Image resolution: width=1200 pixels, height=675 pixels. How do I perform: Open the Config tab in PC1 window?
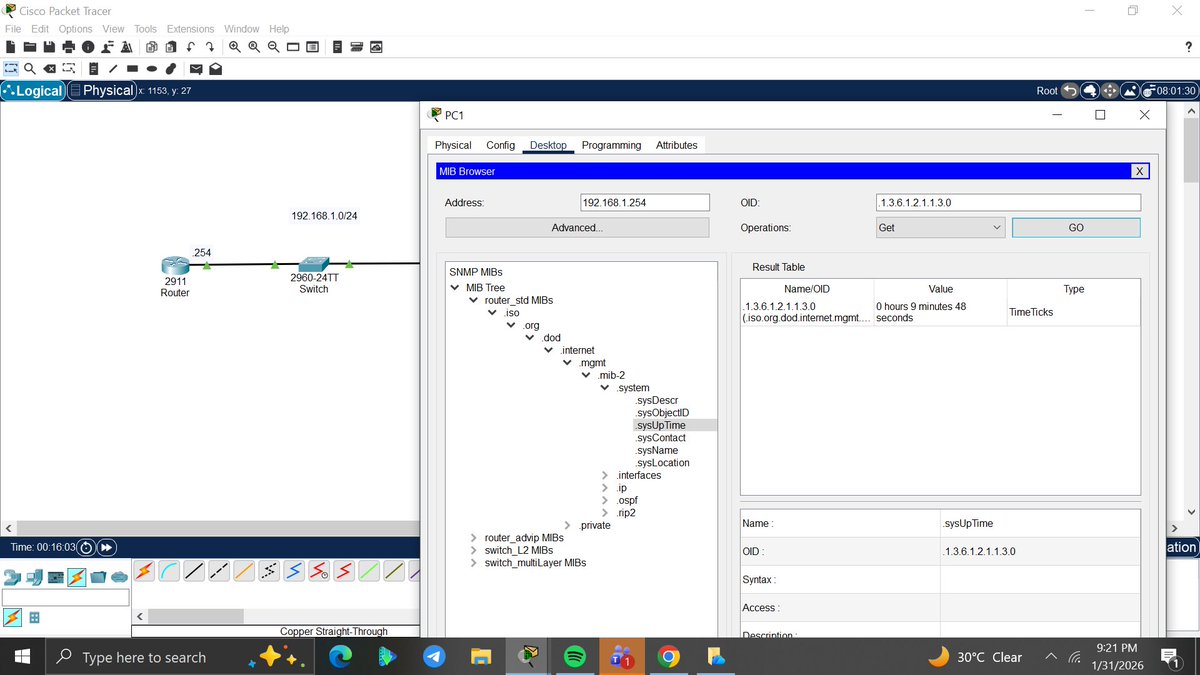500,145
